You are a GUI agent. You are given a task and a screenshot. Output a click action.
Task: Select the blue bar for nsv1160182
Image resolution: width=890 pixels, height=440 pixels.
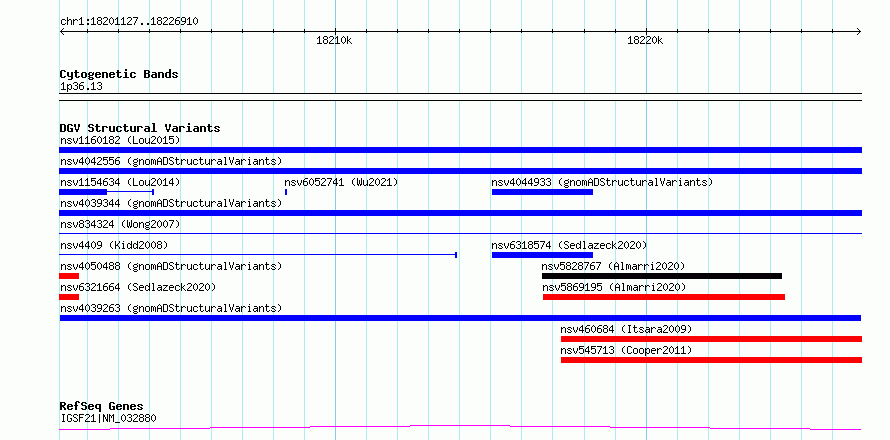460,150
